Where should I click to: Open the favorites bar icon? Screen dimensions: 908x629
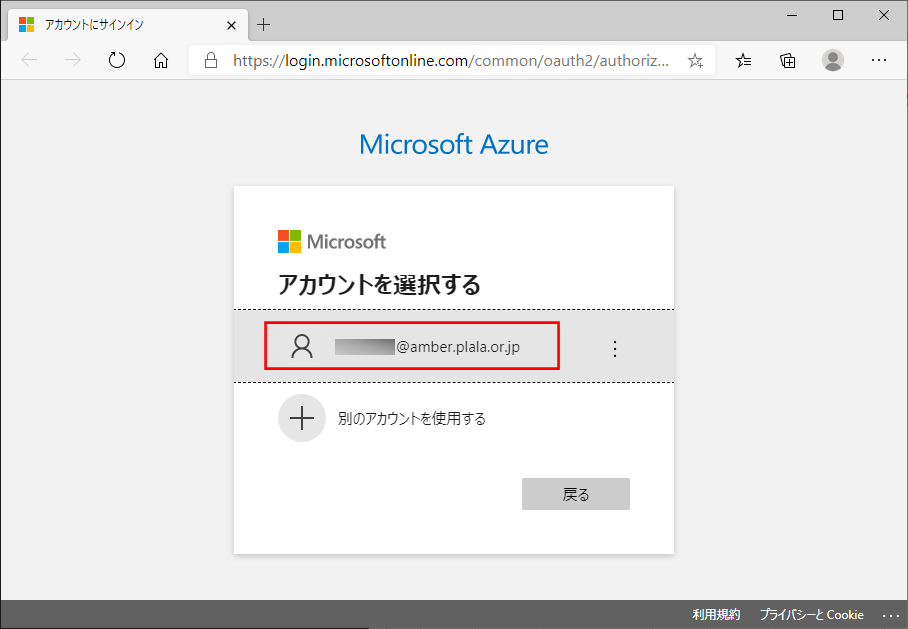742,60
